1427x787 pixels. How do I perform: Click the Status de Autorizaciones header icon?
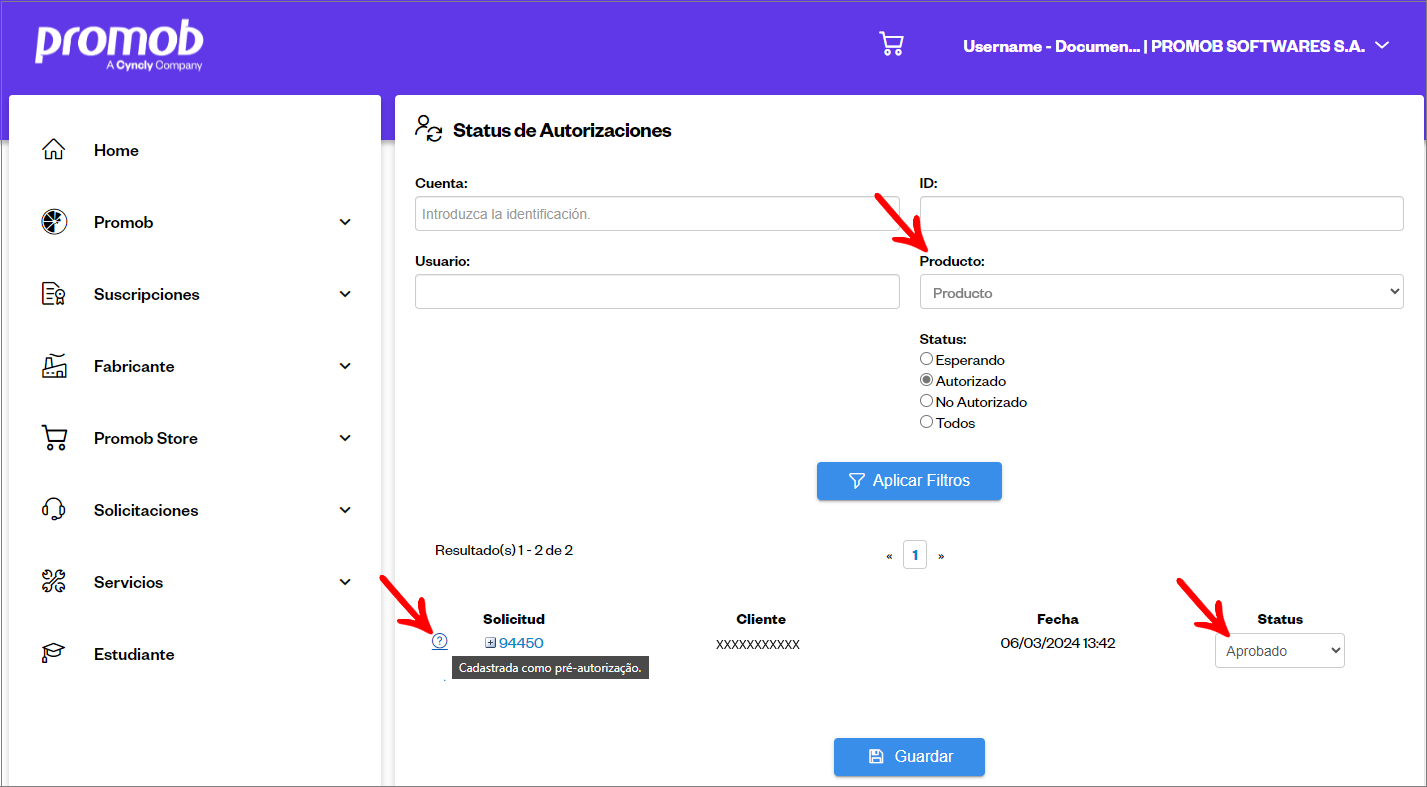429,129
